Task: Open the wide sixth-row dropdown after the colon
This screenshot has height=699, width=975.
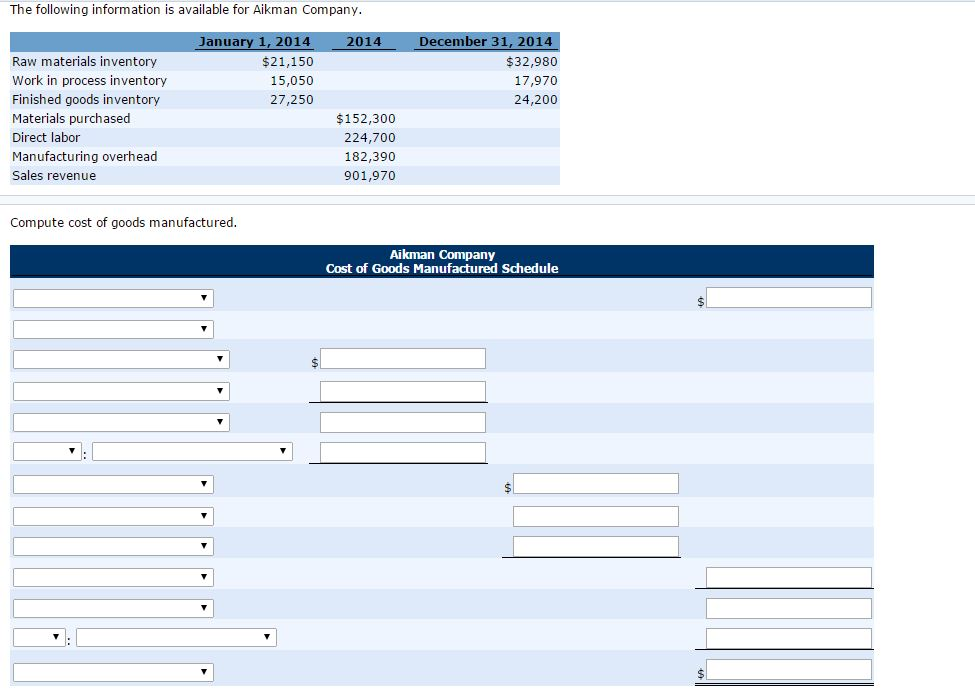Action: [192, 451]
